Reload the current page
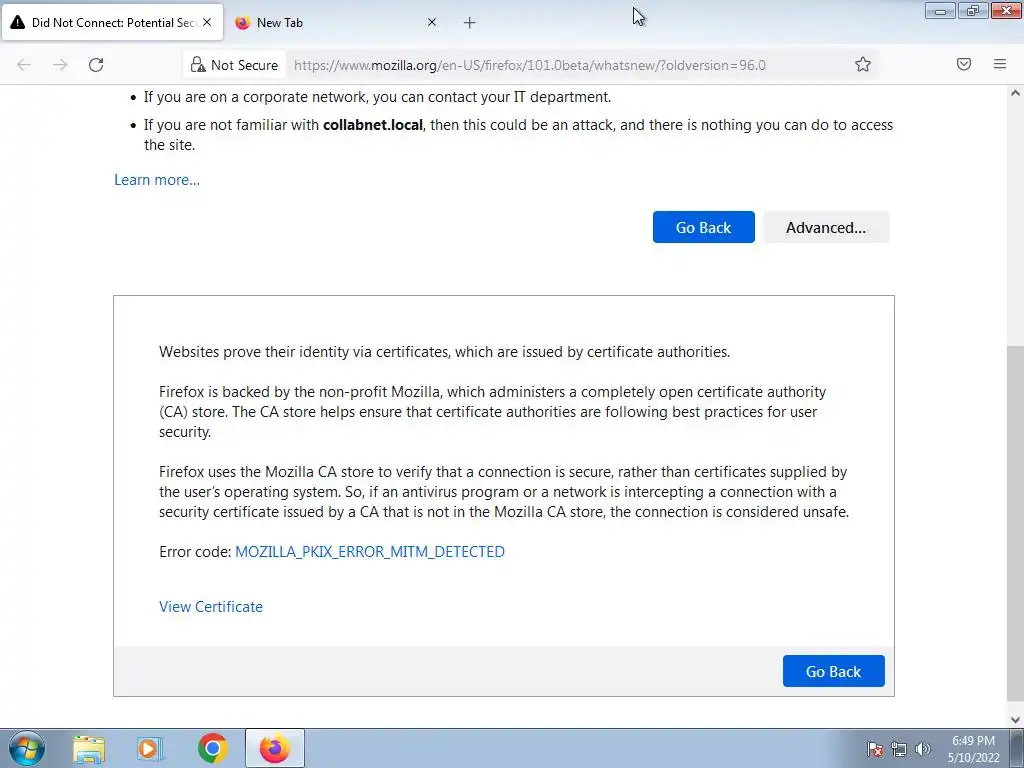The width and height of the screenshot is (1024, 768). pos(96,65)
